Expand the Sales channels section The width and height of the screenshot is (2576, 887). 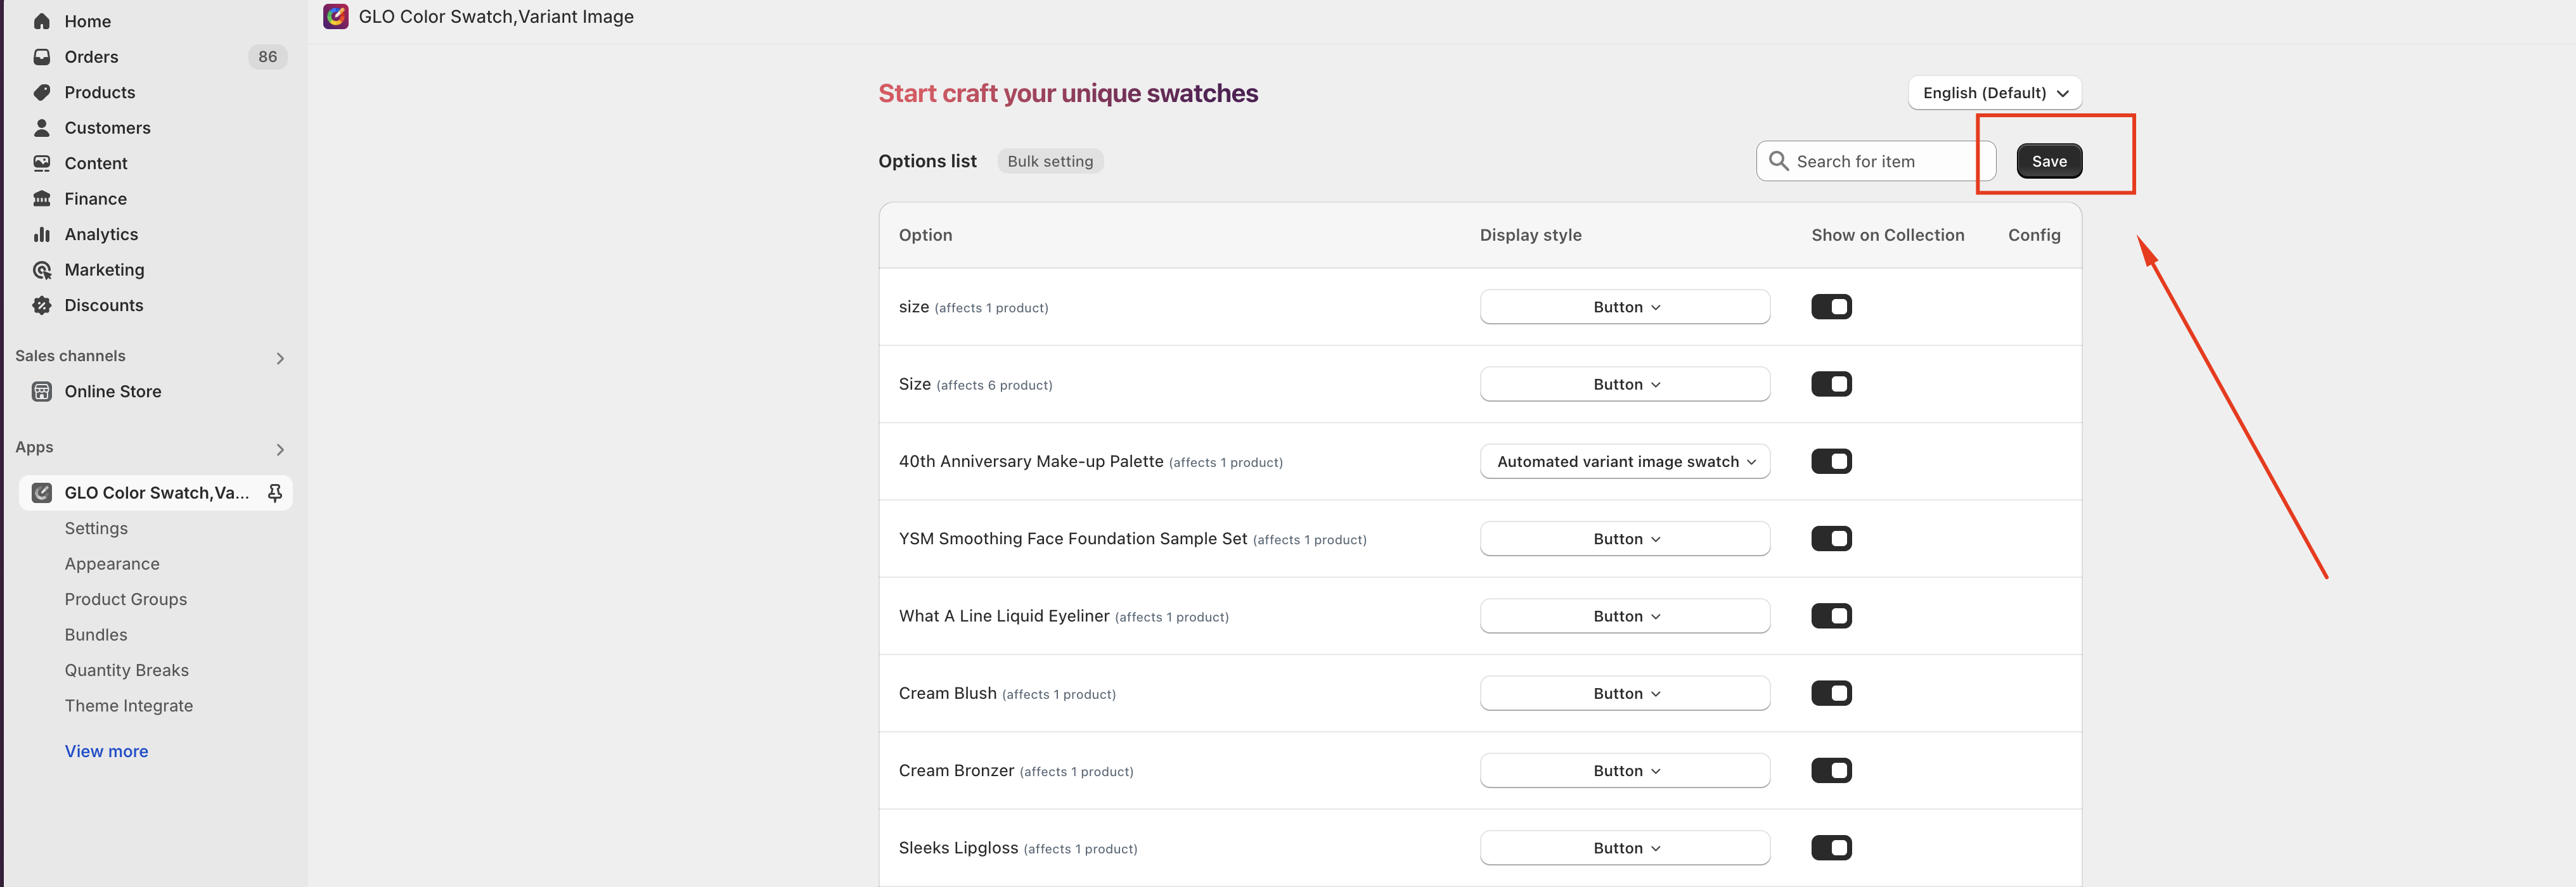tap(280, 357)
